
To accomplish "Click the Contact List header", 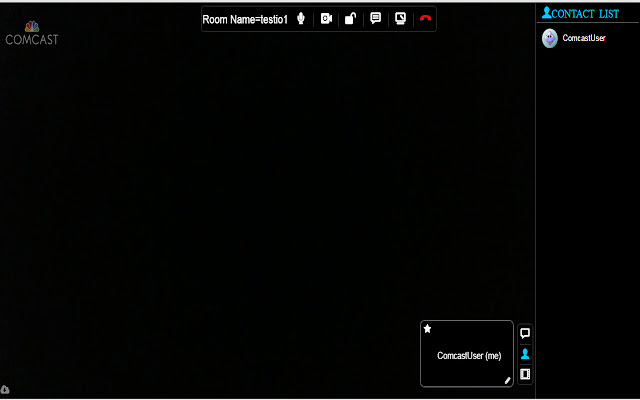I will (x=580, y=13).
